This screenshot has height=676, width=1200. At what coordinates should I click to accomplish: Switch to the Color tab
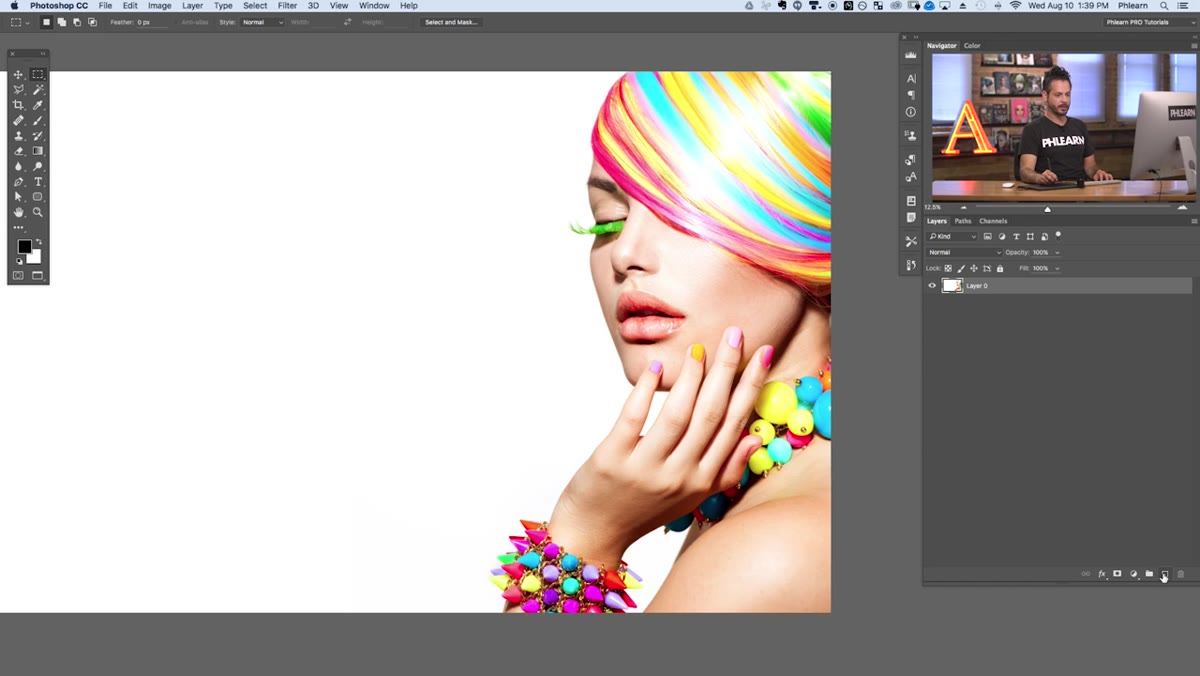[x=972, y=46]
